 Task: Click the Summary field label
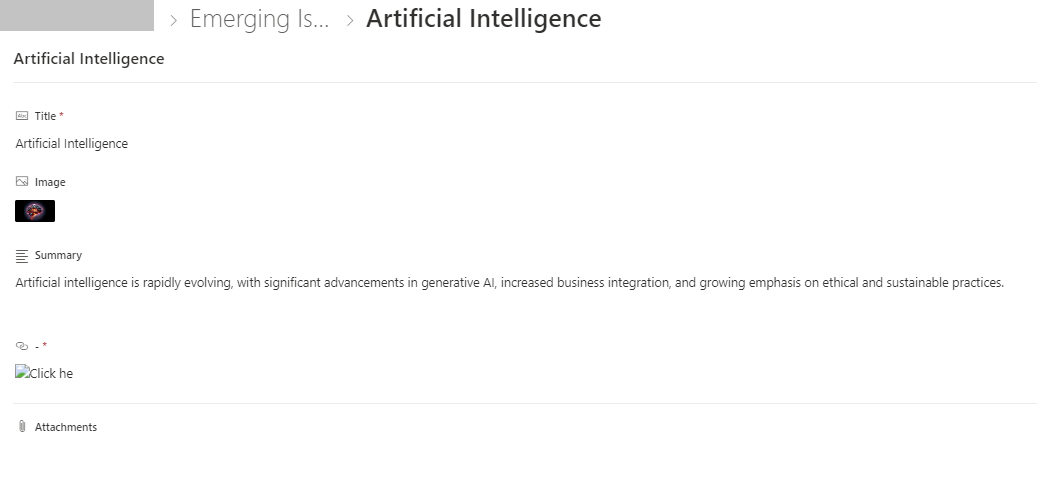tap(58, 255)
